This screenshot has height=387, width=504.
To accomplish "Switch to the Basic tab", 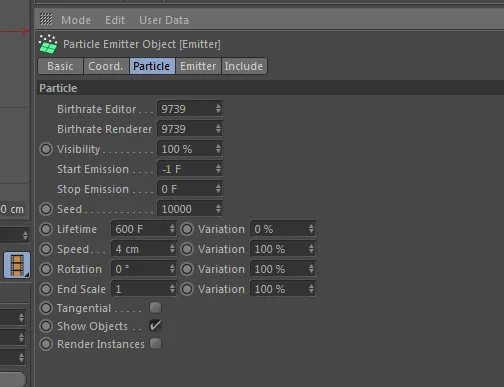I will click(x=60, y=66).
